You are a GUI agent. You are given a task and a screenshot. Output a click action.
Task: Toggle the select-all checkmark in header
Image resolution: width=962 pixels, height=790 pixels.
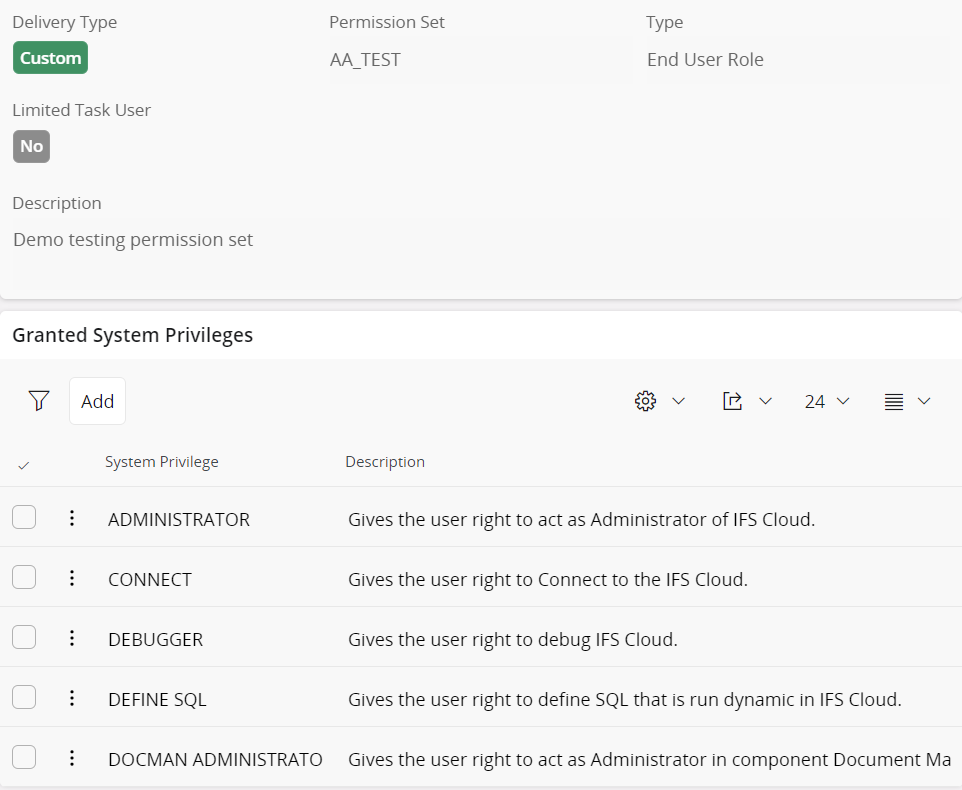tap(24, 464)
